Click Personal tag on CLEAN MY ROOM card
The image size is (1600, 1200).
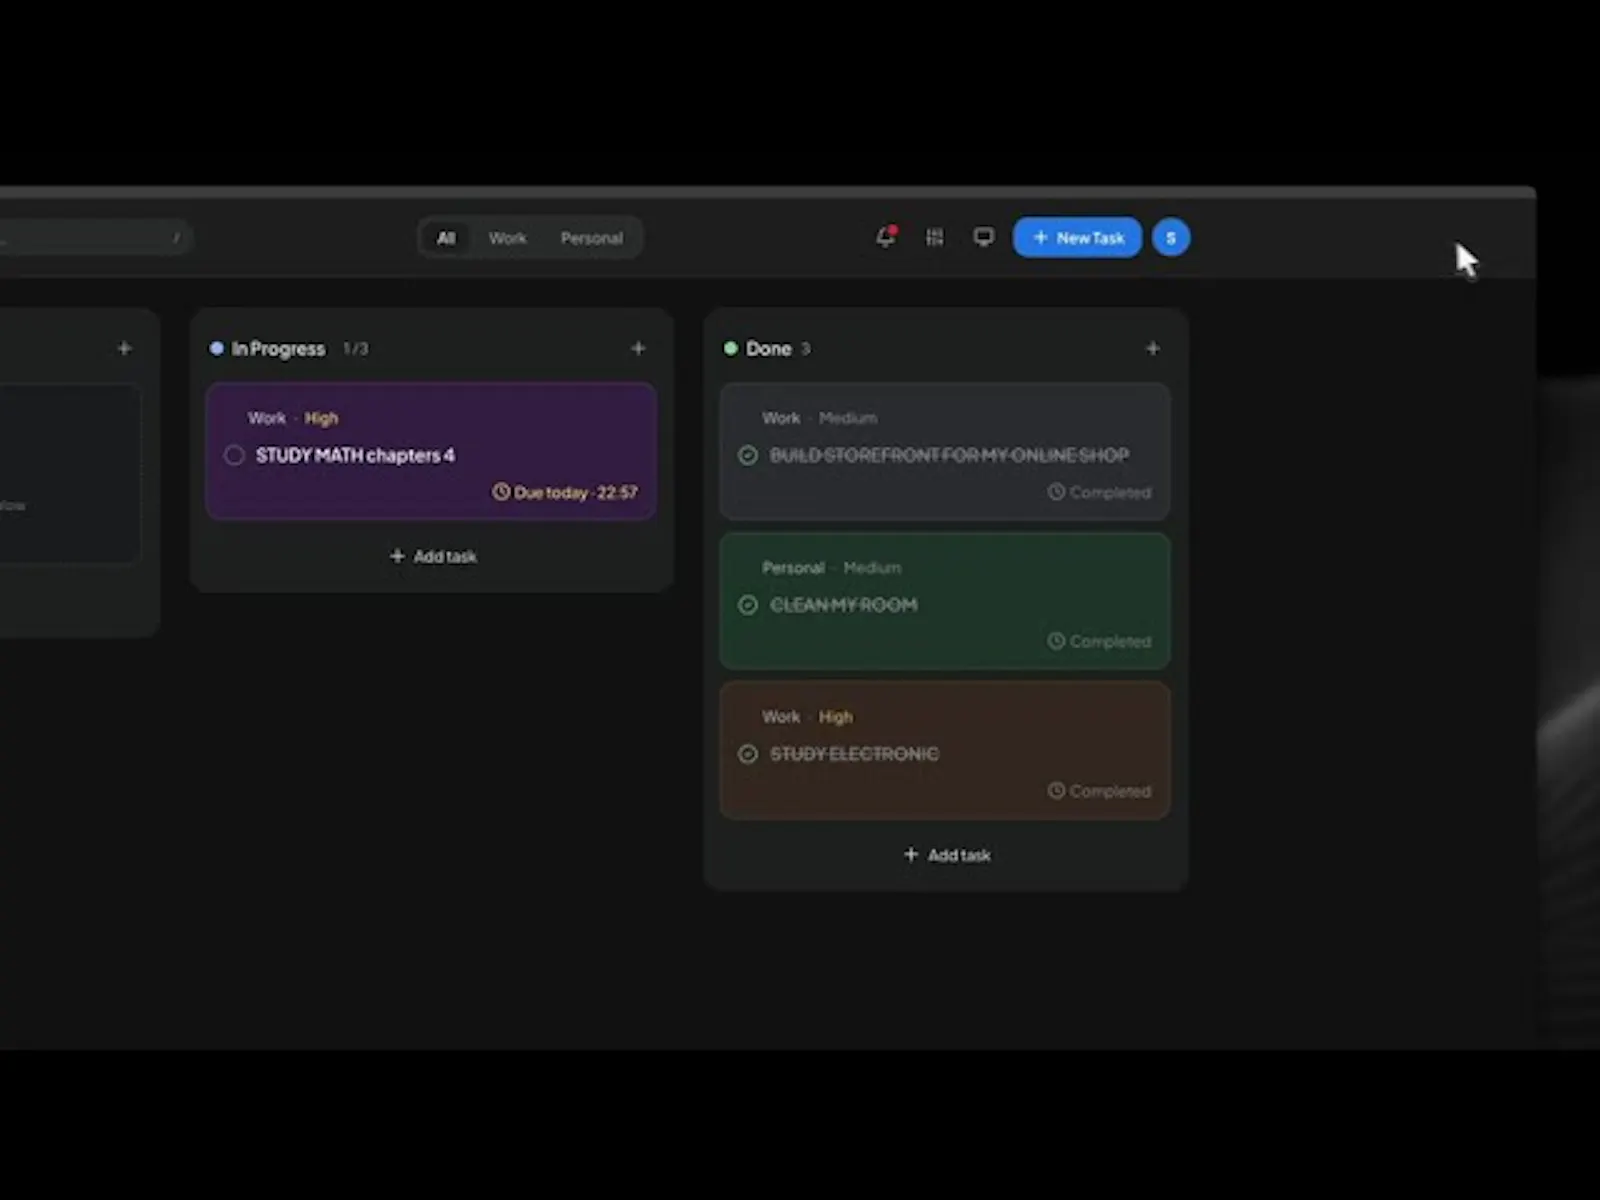click(x=793, y=568)
